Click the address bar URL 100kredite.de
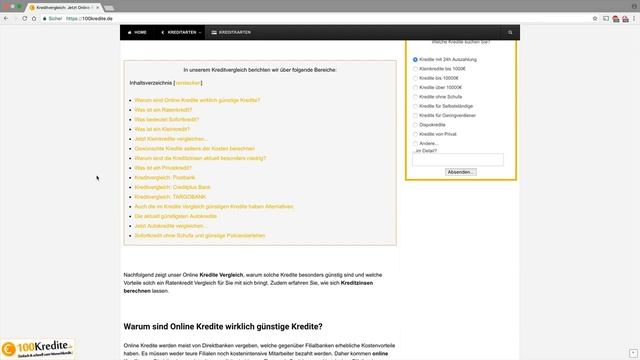 (89, 18)
